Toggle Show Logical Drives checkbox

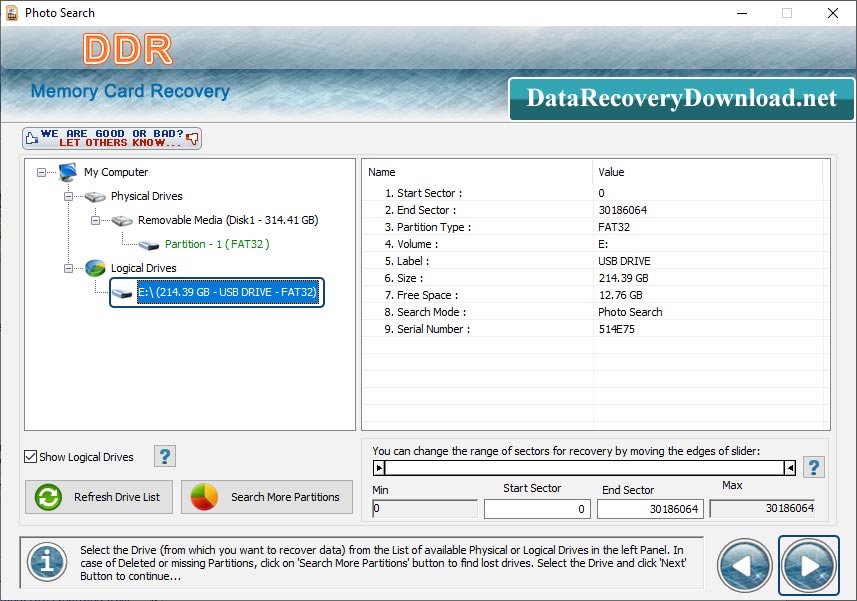tap(31, 457)
